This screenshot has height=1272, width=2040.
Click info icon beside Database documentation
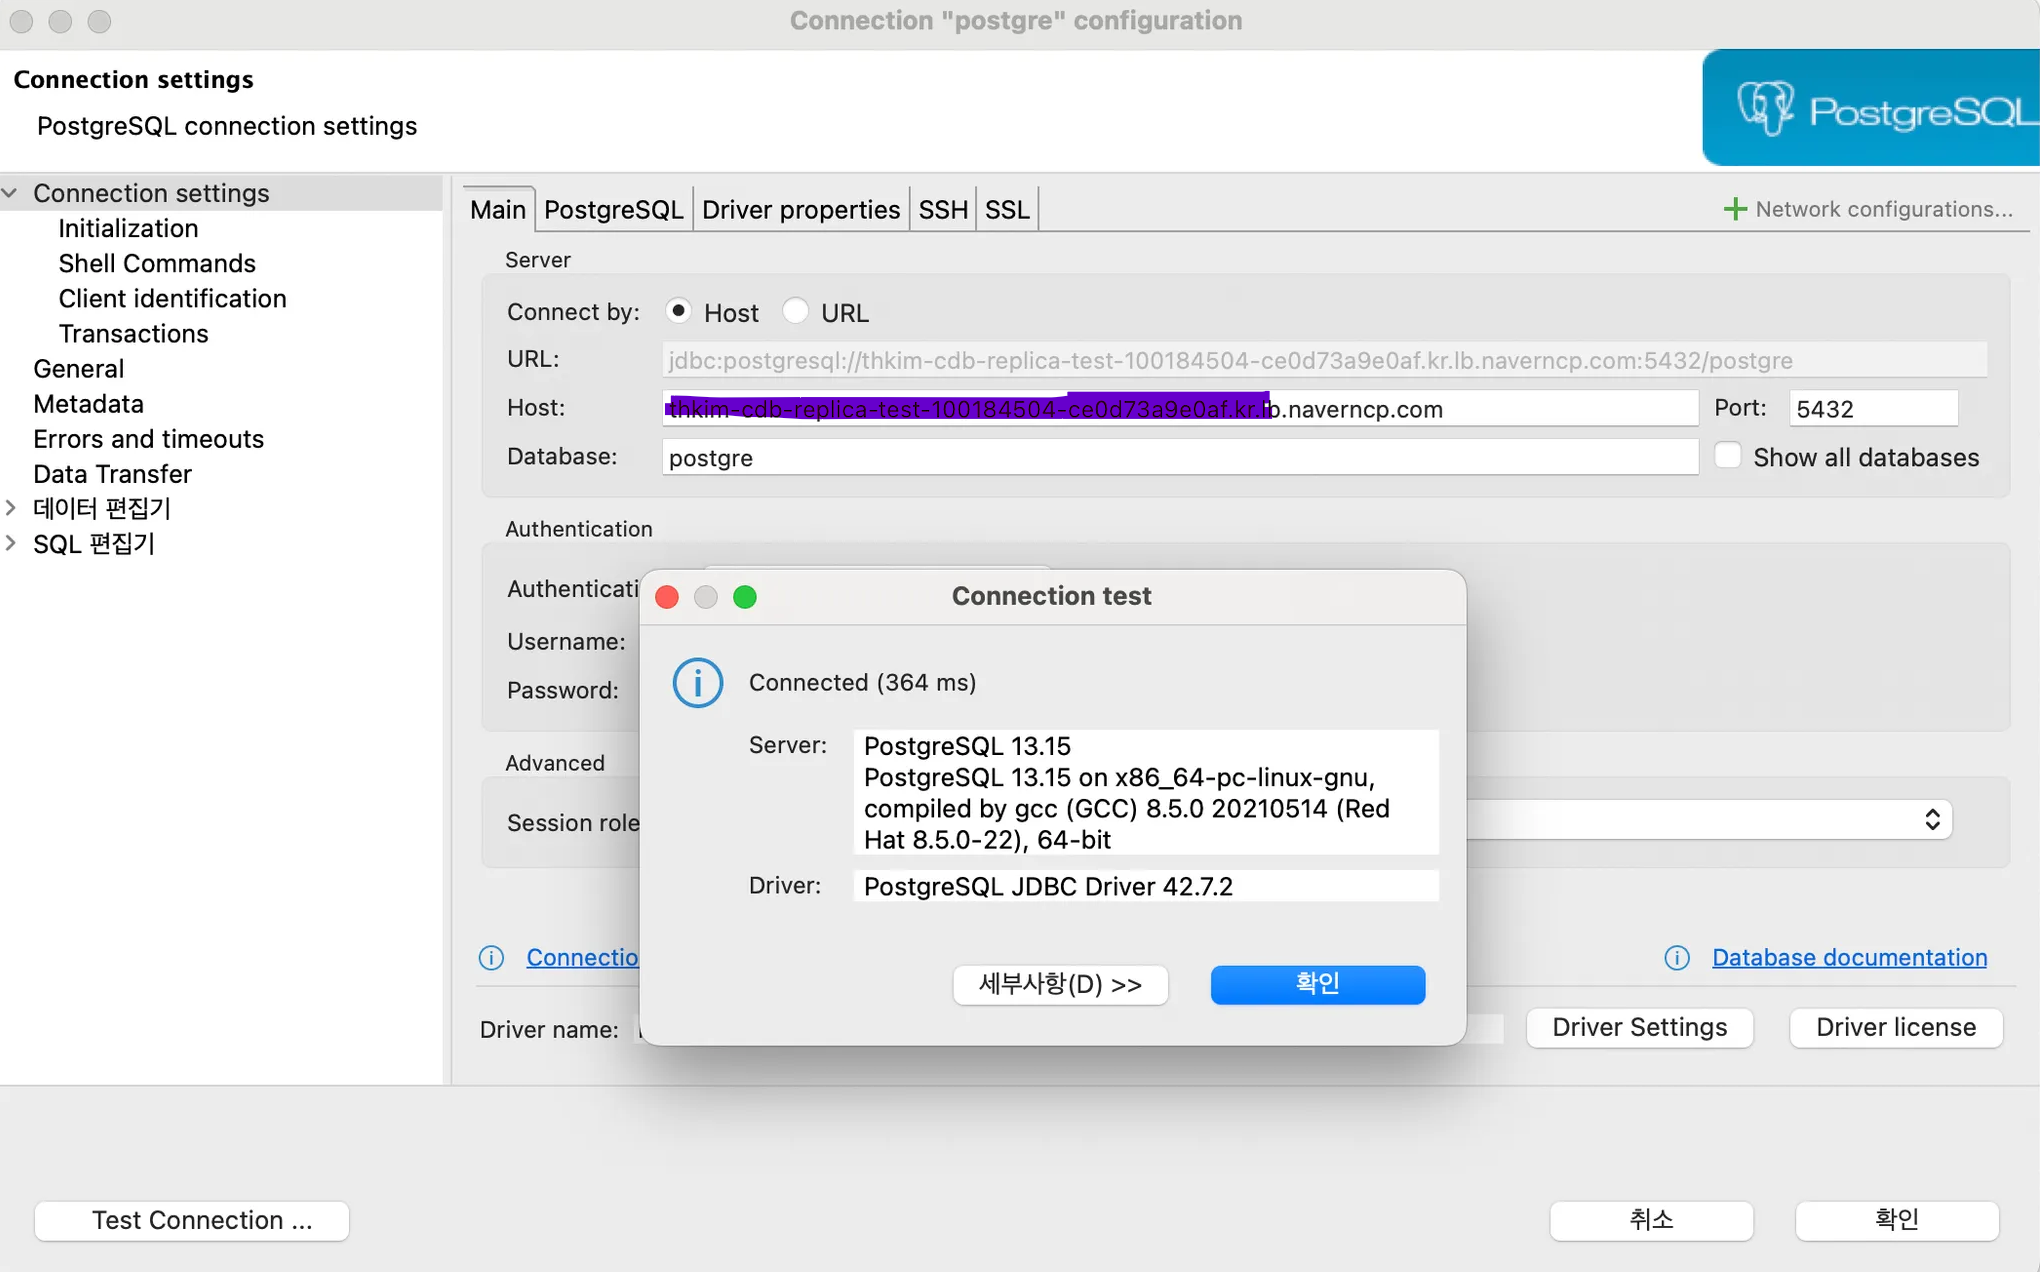1677,958
